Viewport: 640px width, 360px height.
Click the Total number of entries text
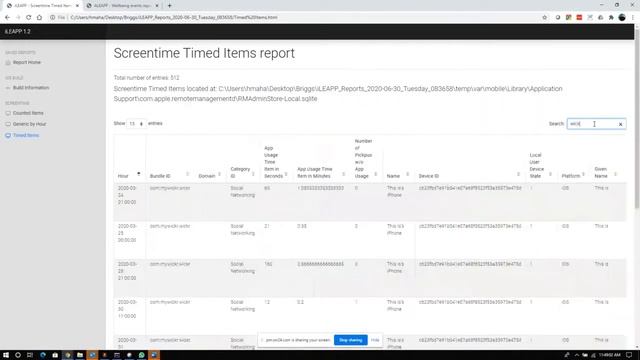point(147,78)
